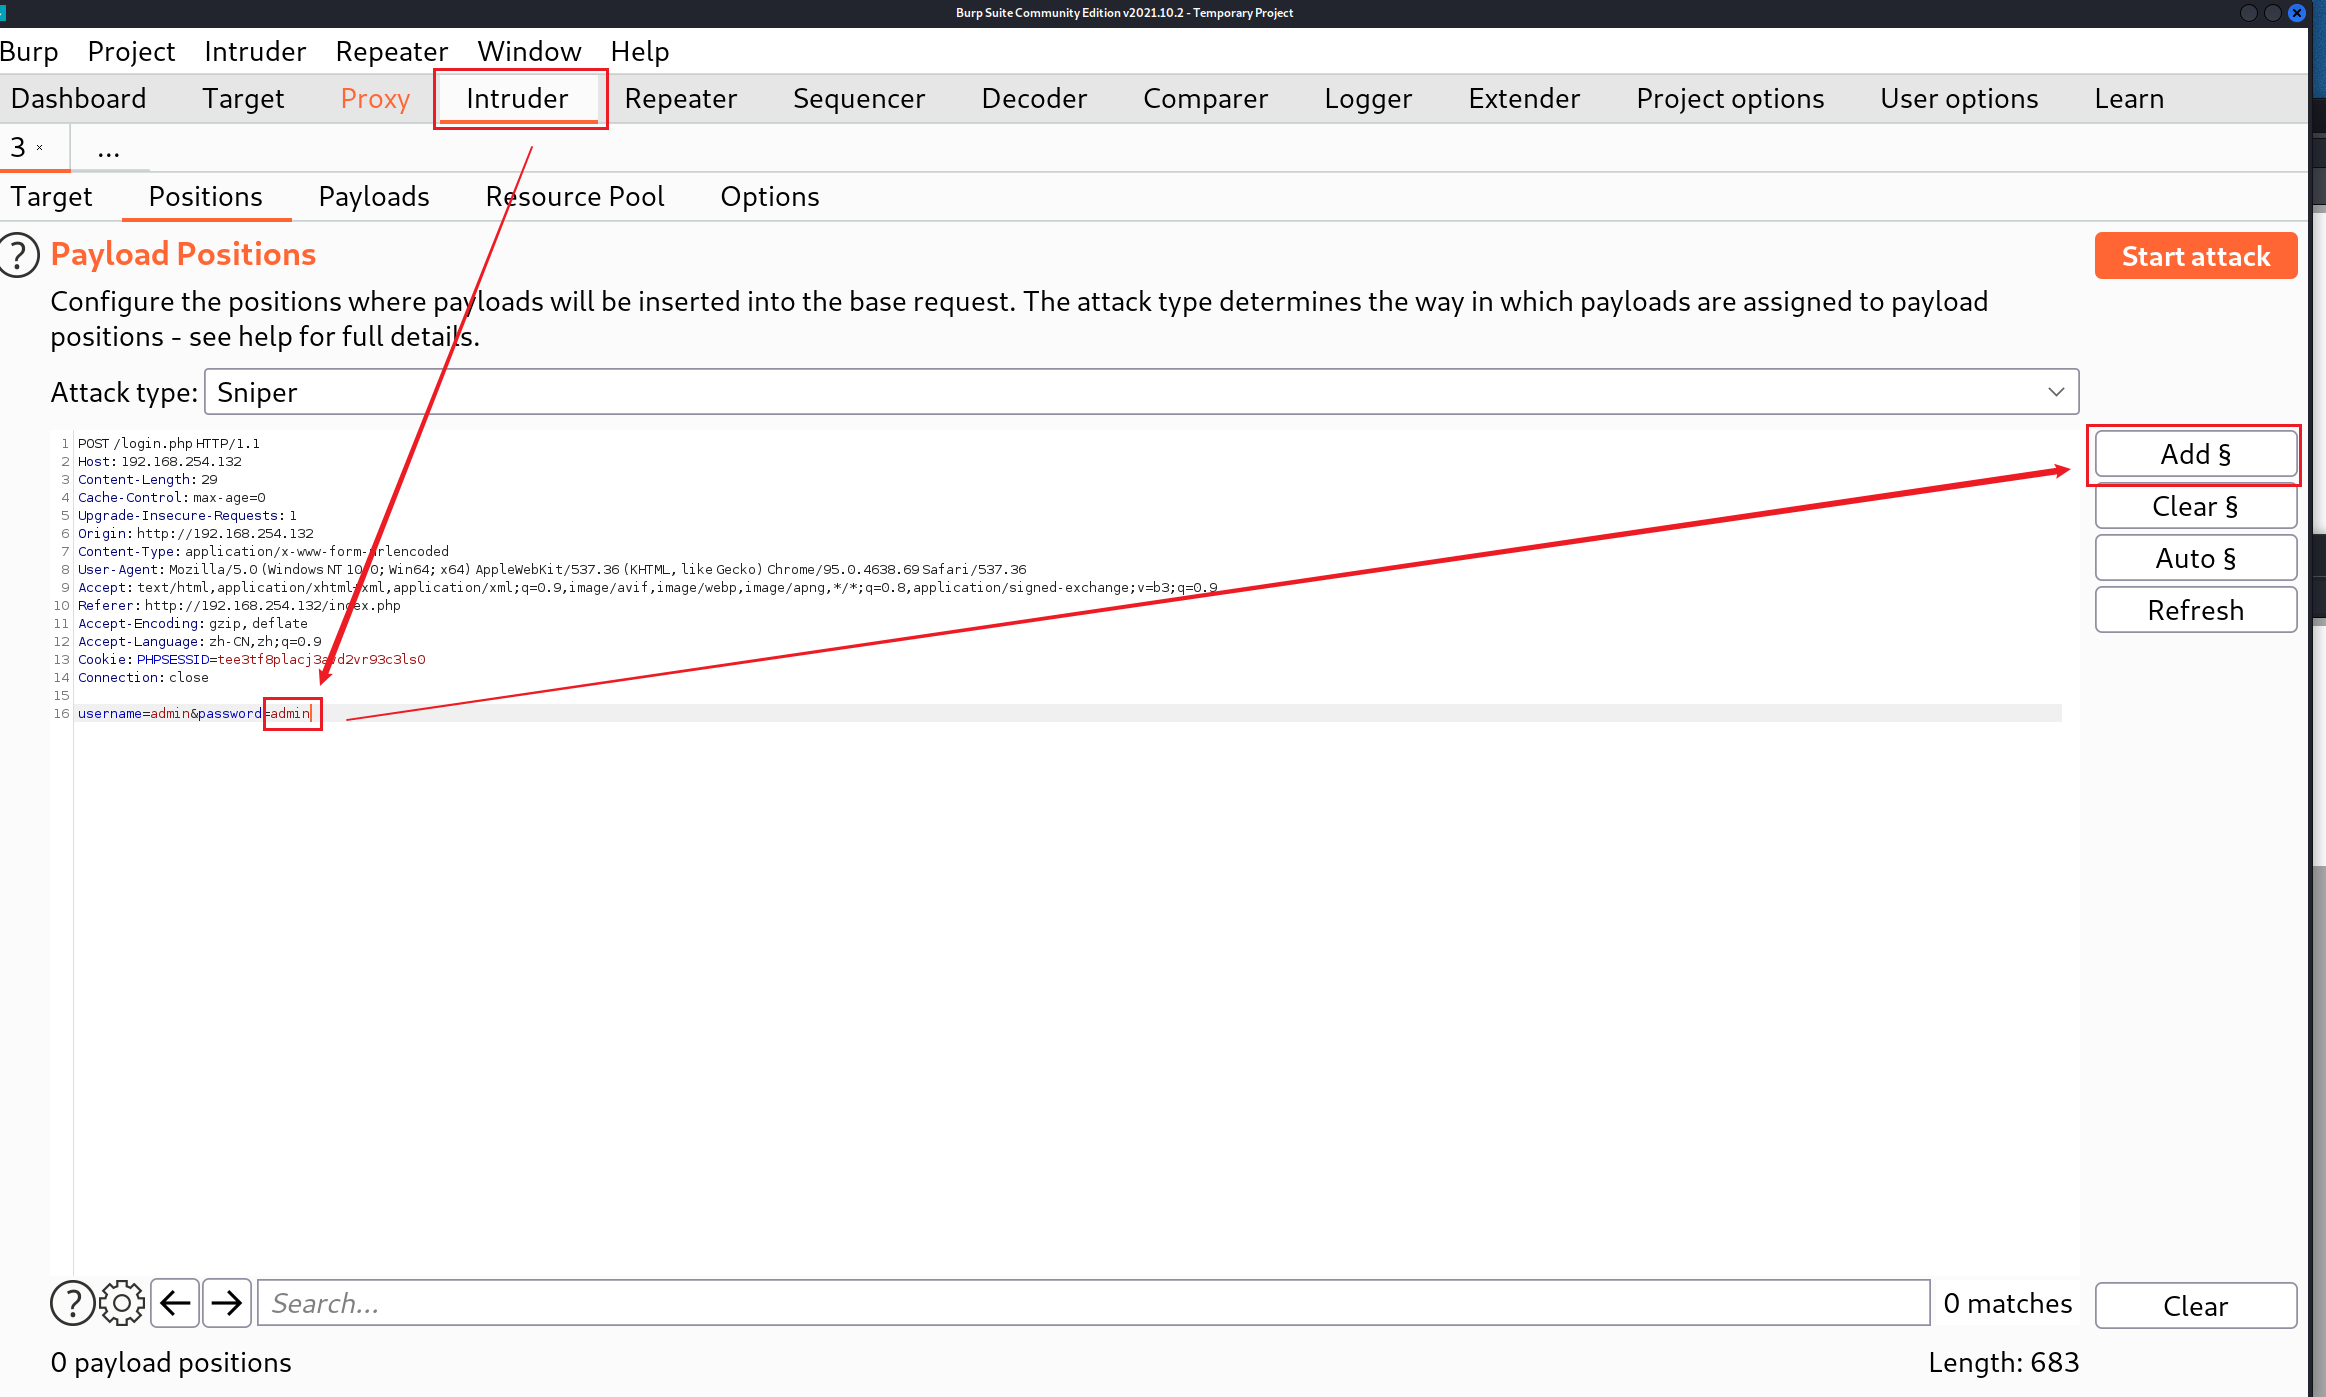Open the Intruder Options sub-tab

click(x=770, y=196)
